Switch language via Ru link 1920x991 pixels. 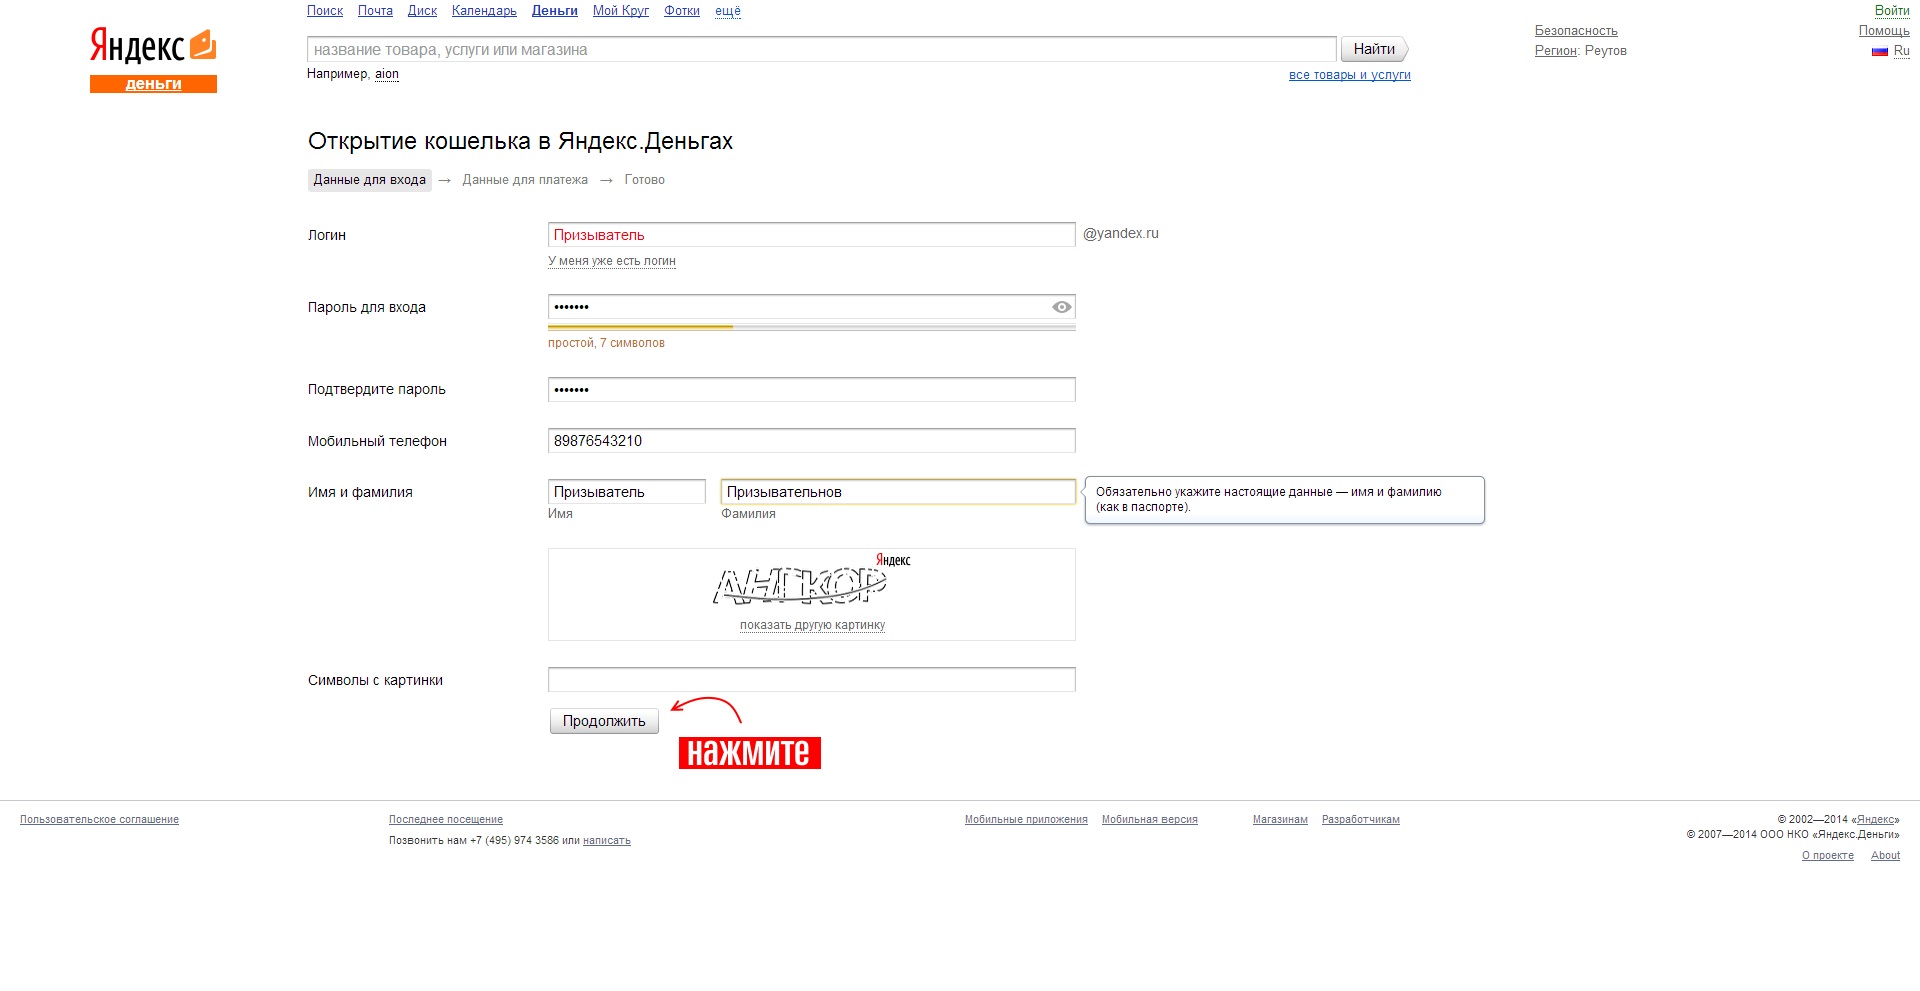1902,51
